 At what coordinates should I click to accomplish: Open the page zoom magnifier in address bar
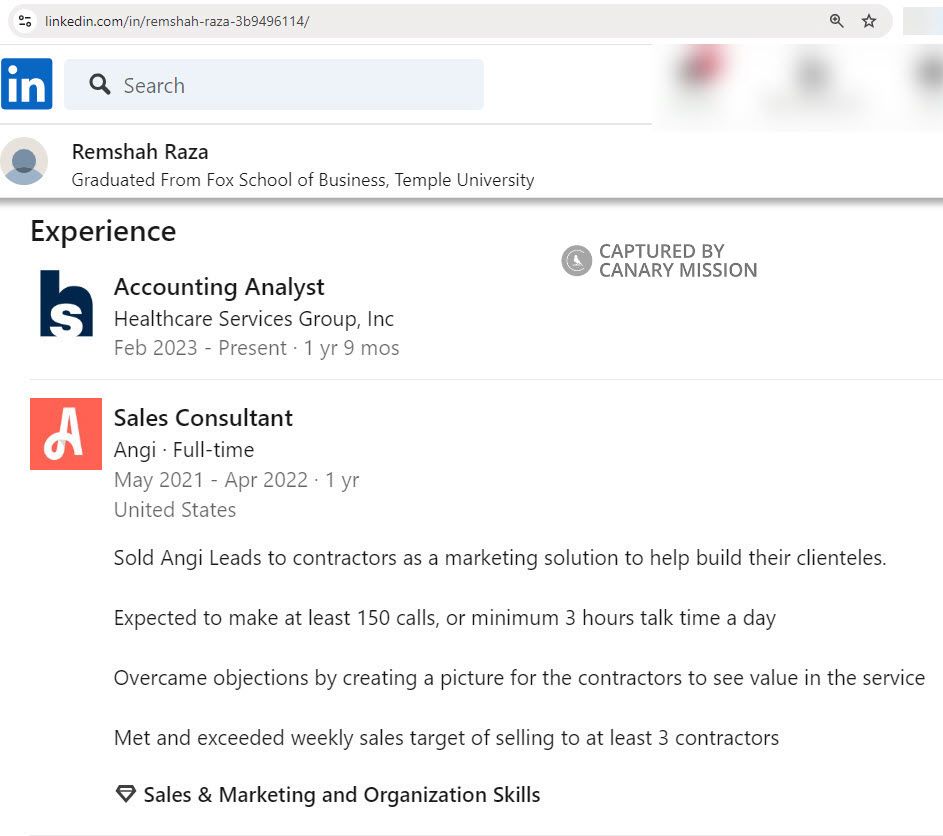(x=836, y=20)
